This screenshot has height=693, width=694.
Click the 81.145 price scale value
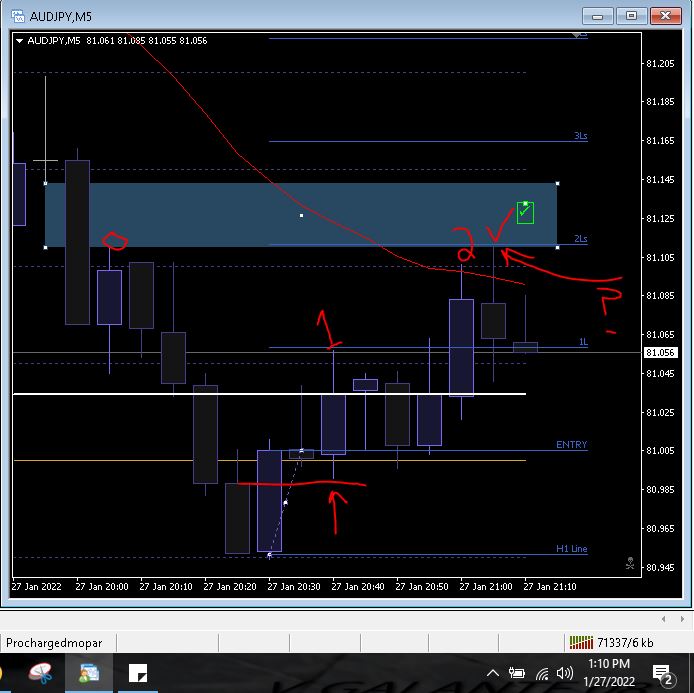click(660, 179)
